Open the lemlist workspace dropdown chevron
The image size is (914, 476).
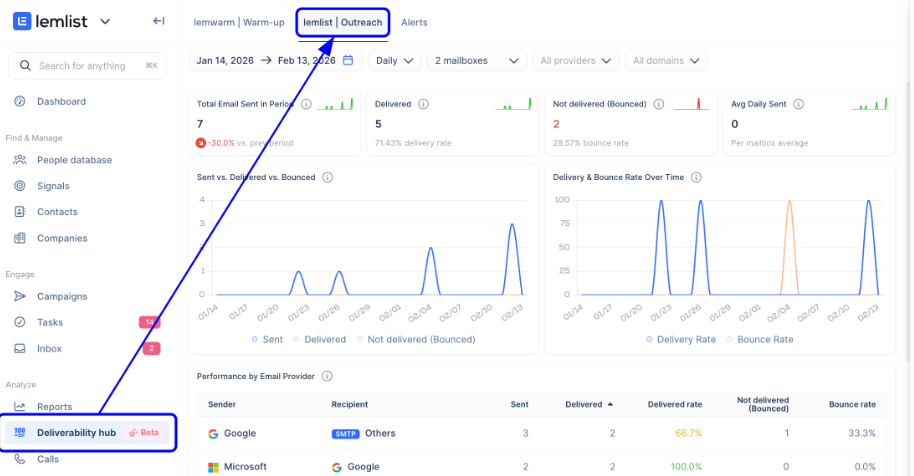click(105, 22)
